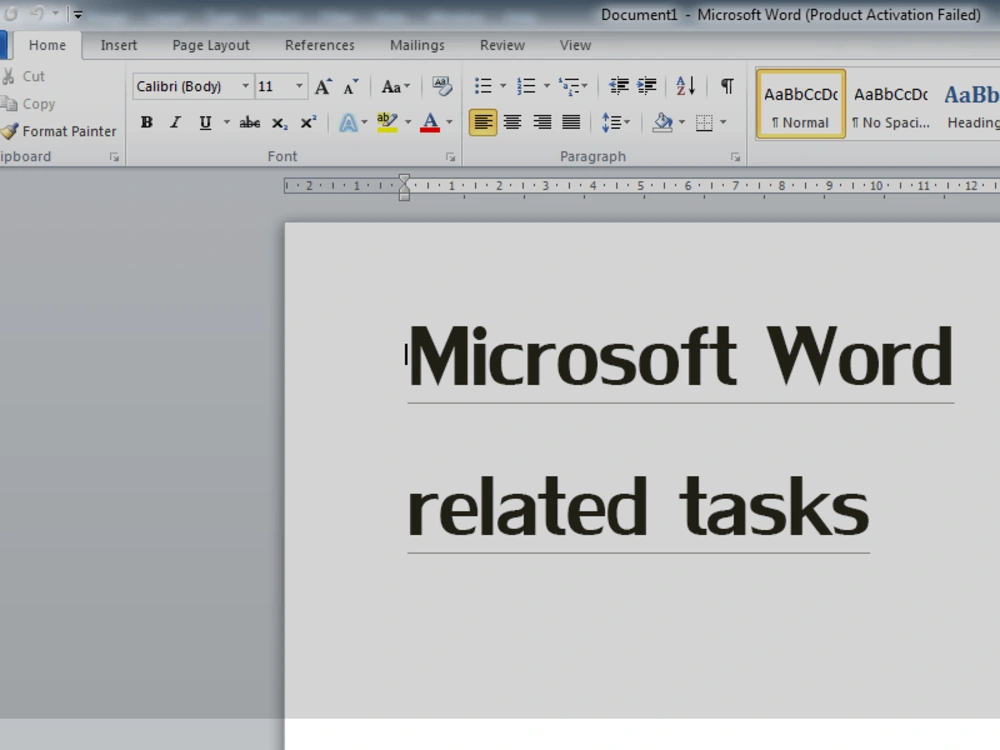Screen dimensions: 1000x750
Task: Toggle Show/Hide paragraph marks
Action: coord(727,86)
